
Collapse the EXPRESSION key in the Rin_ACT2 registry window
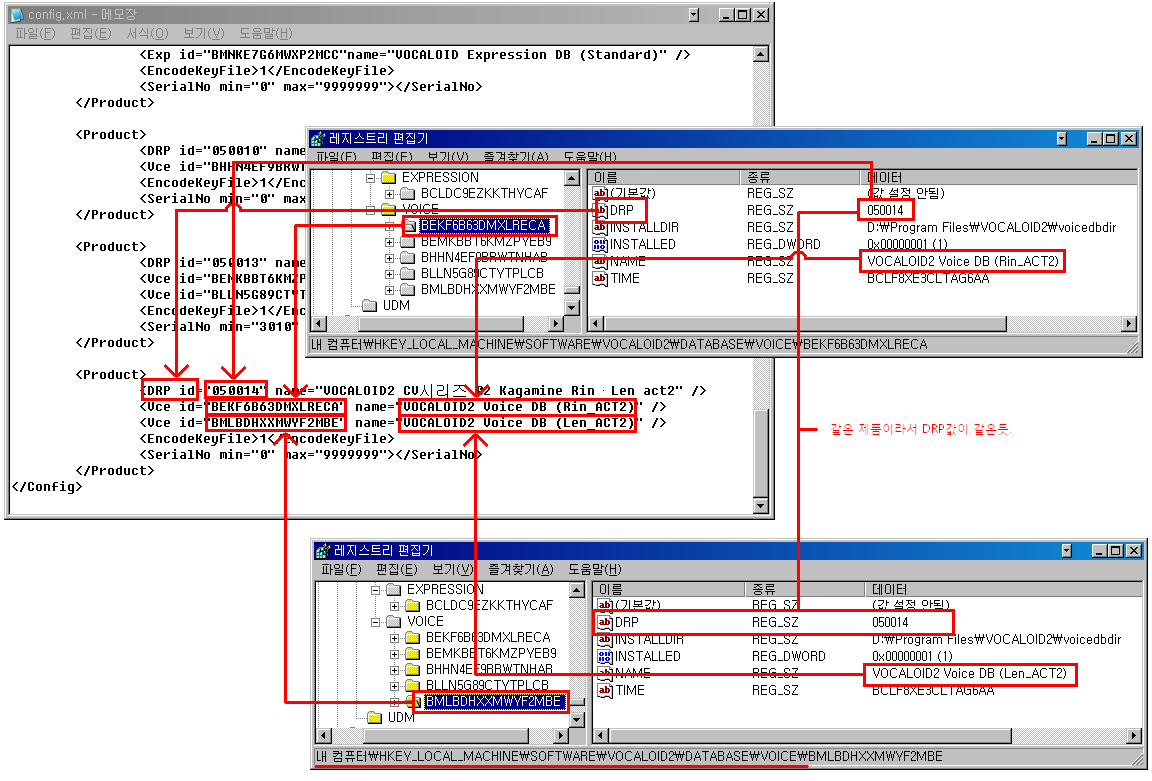click(x=371, y=177)
